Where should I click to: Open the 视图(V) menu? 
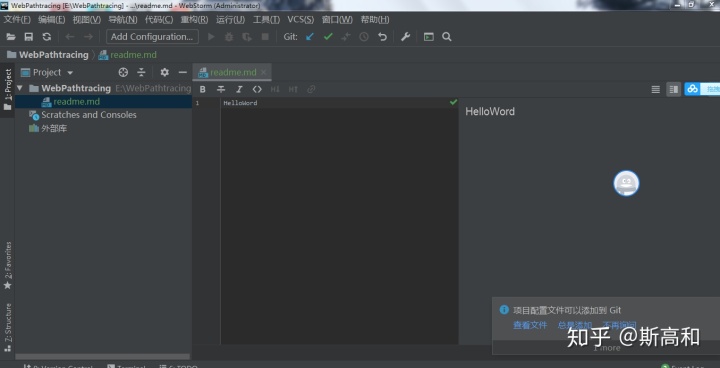coord(86,19)
